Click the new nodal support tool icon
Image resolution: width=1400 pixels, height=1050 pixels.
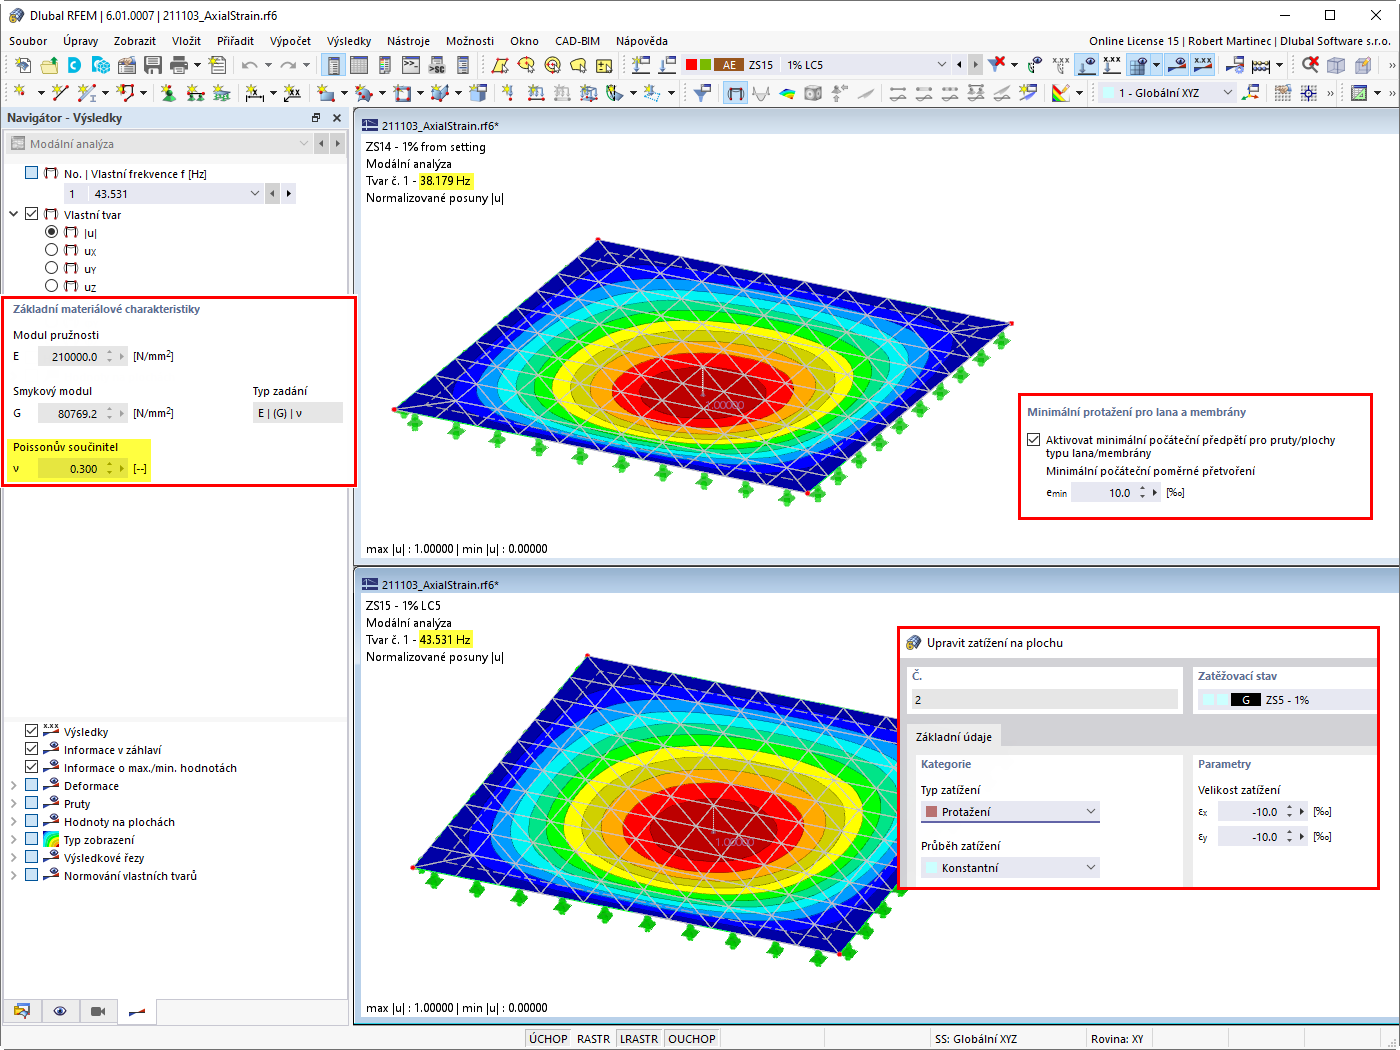pyautogui.click(x=168, y=93)
